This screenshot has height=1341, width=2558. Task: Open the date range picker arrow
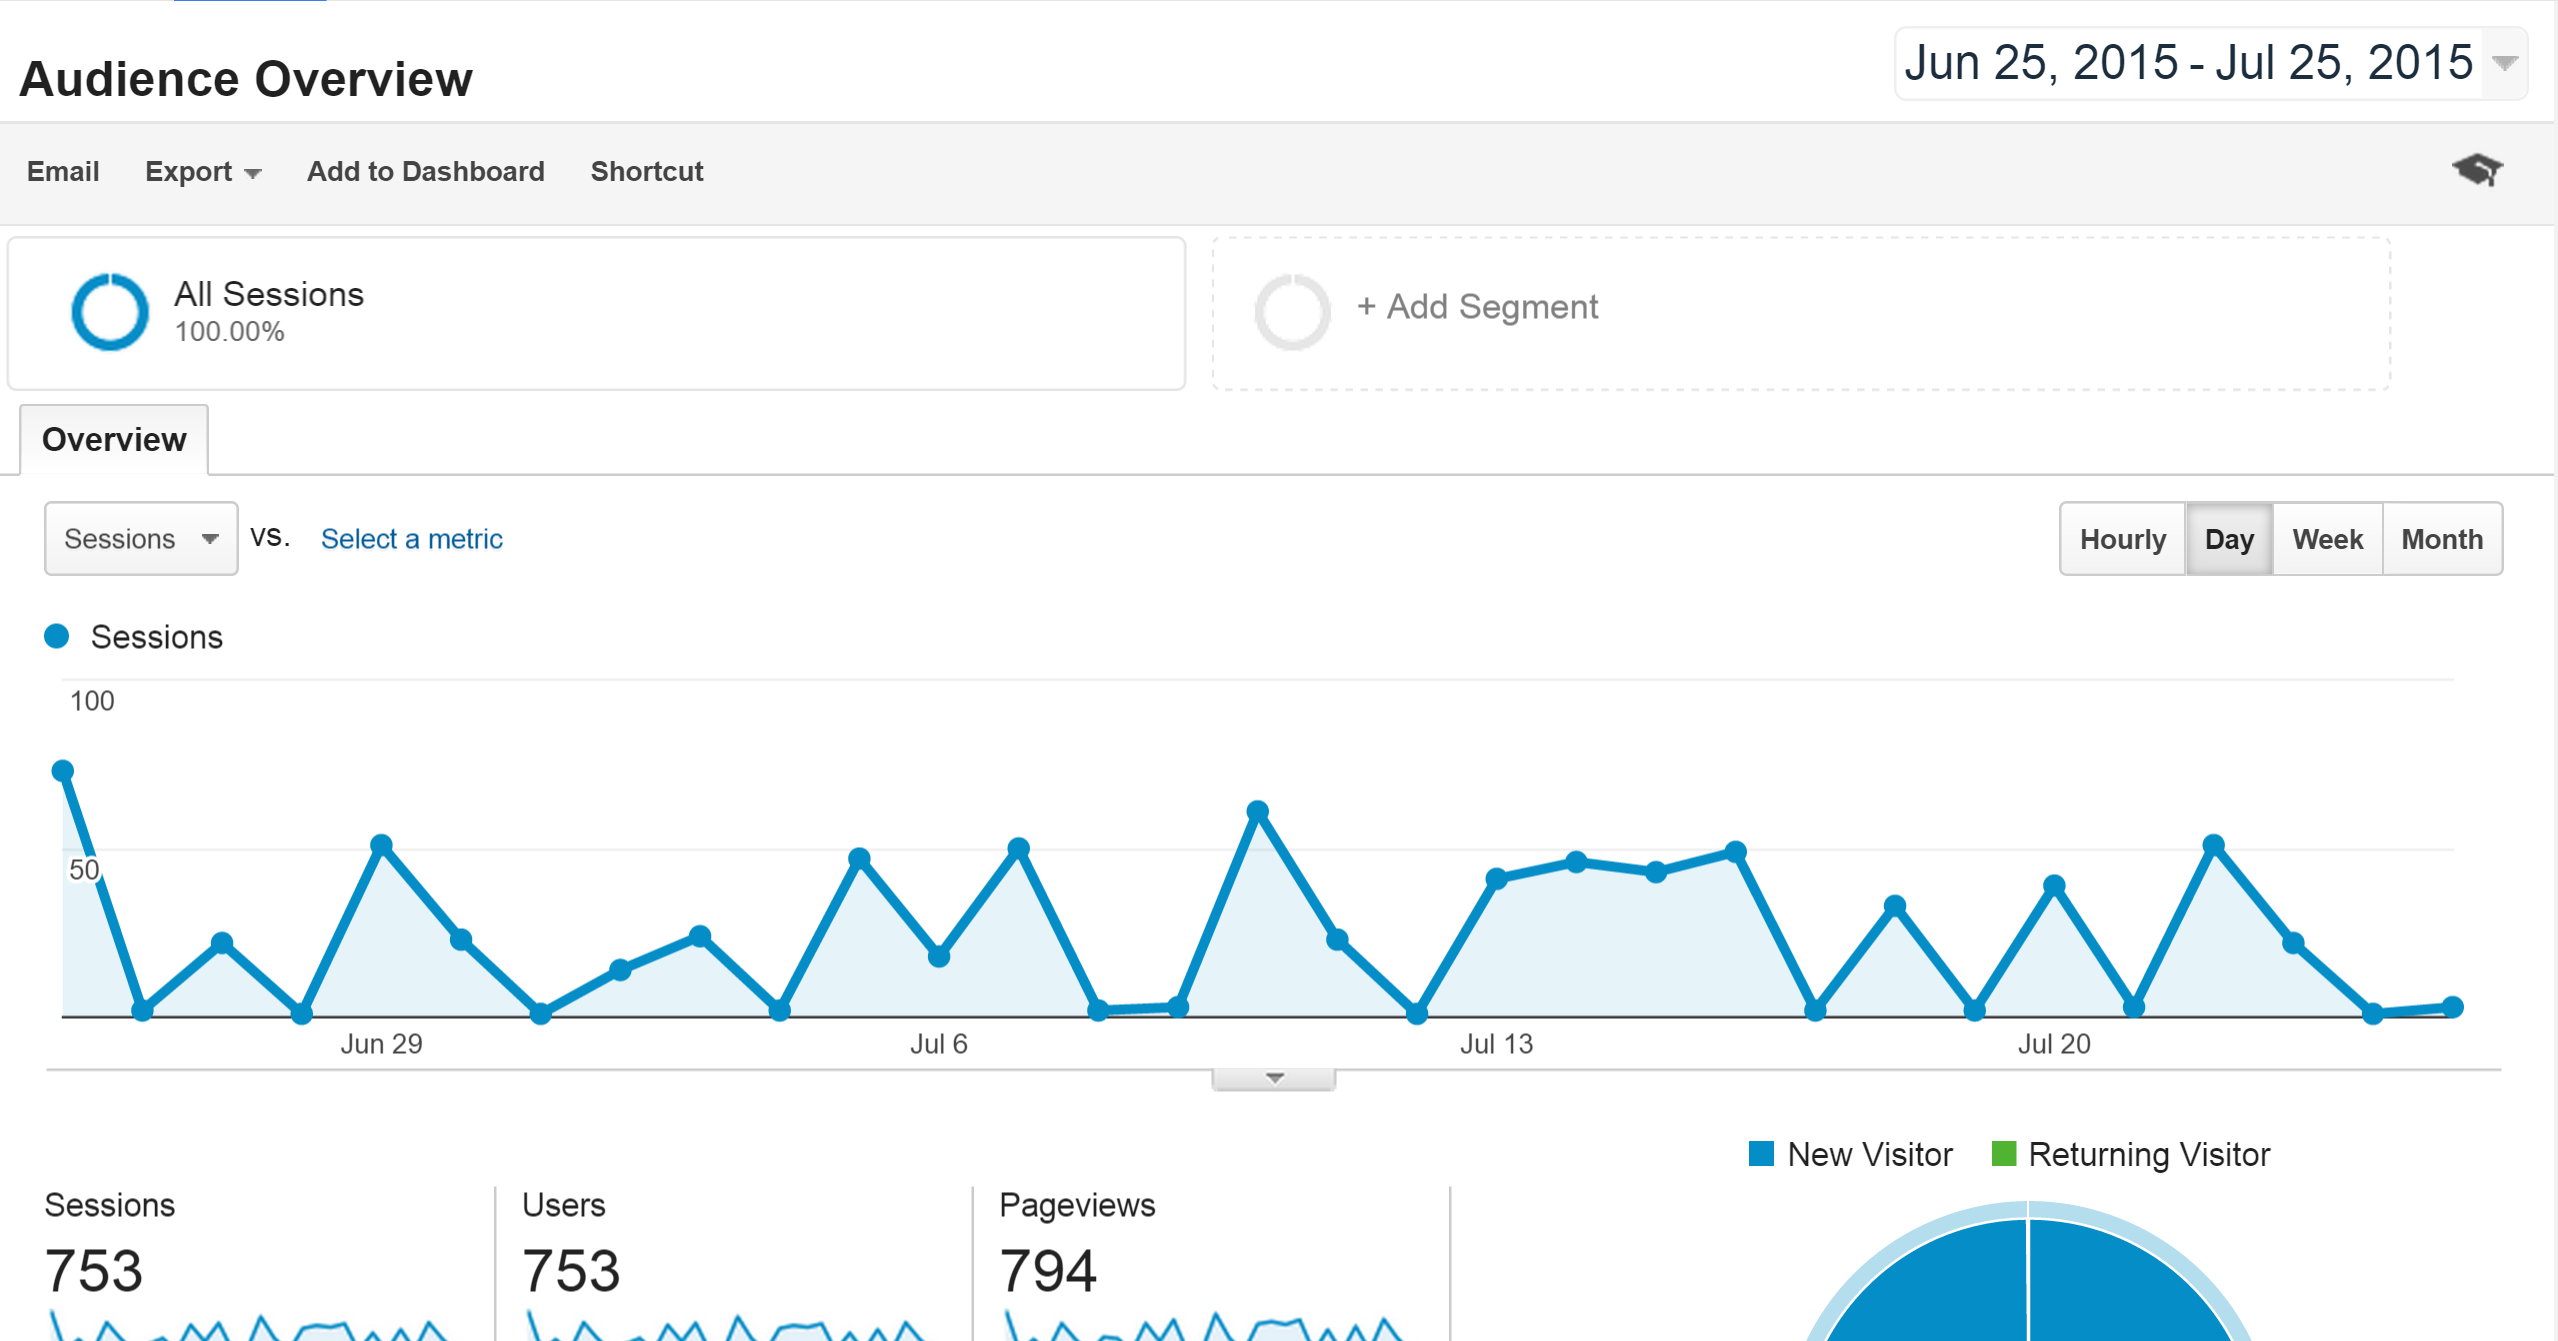2504,63
